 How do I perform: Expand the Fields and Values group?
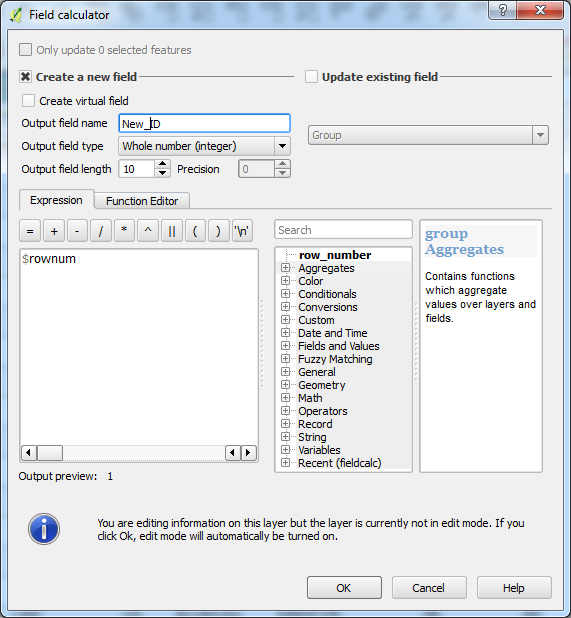pos(285,346)
